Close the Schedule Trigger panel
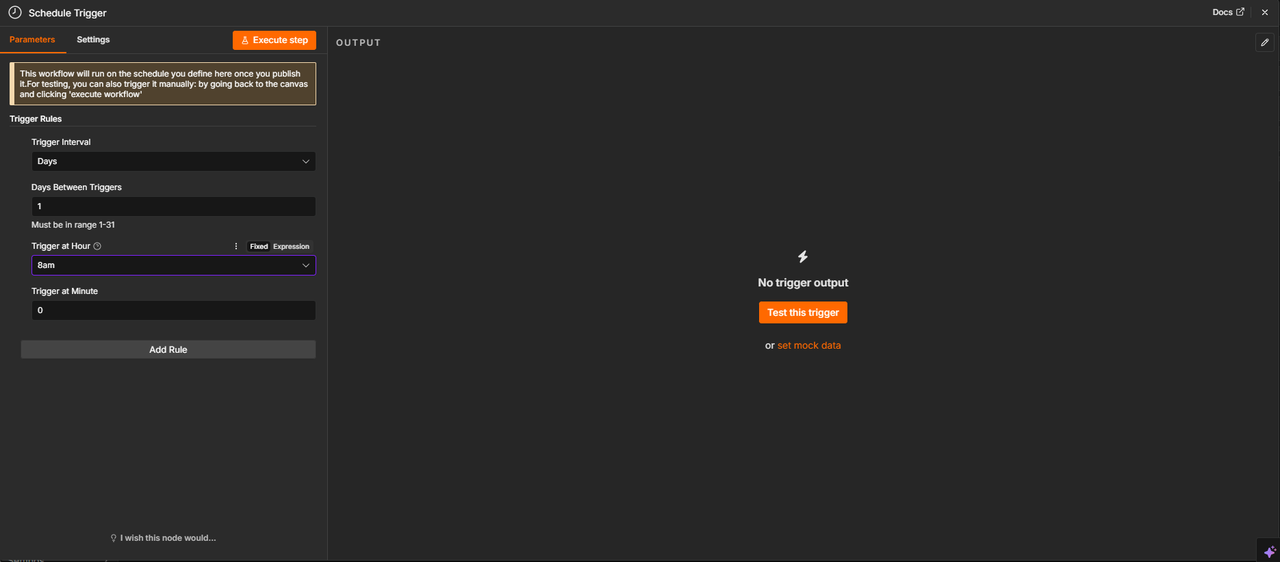Viewport: 1280px width, 562px height. click(1264, 12)
